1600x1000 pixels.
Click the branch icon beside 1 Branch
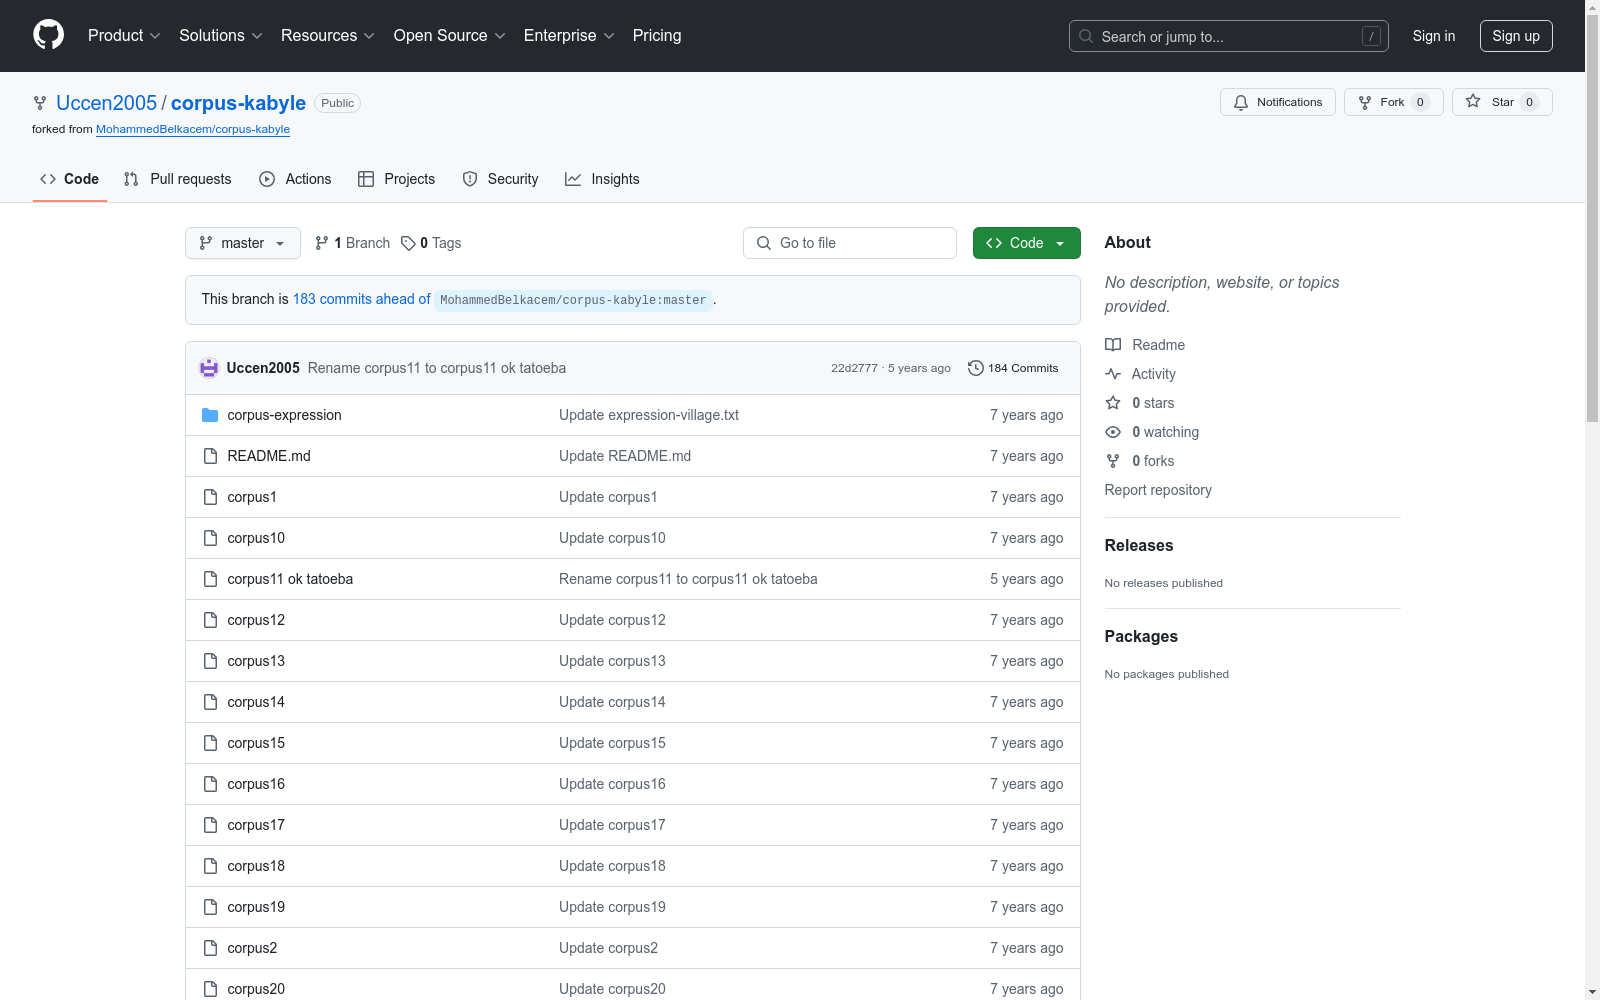coord(321,243)
